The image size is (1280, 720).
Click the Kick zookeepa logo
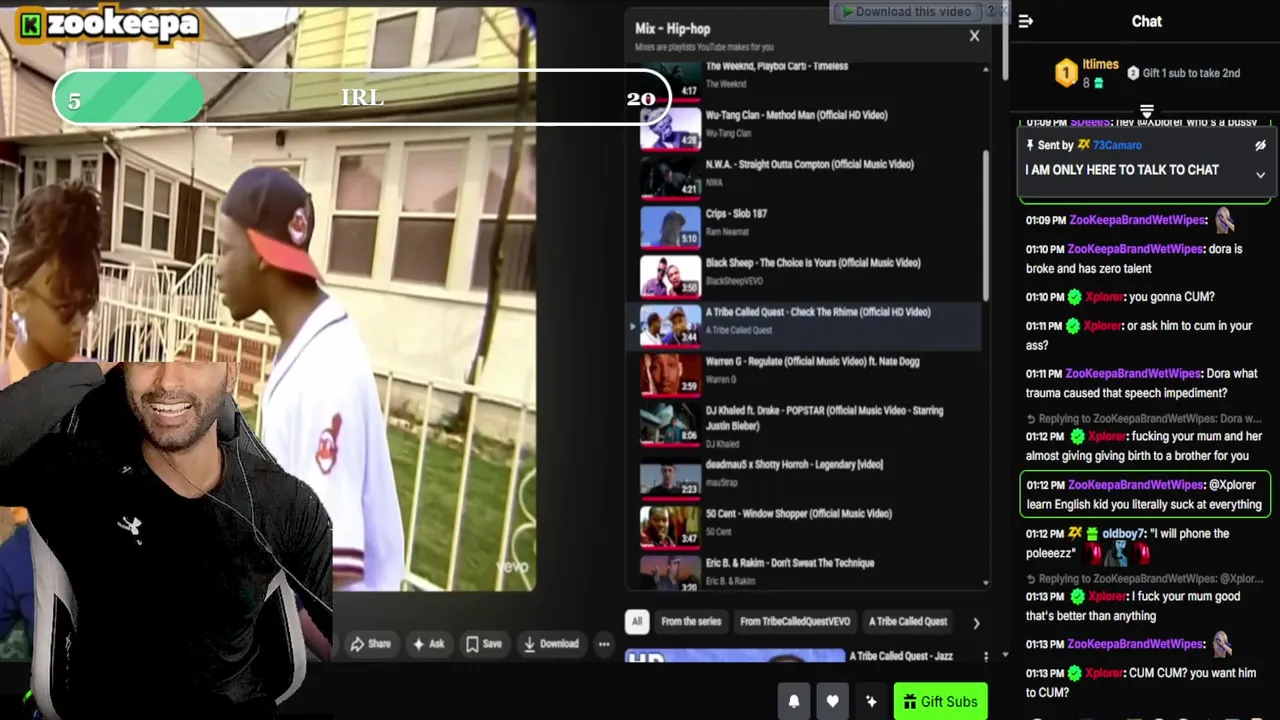point(109,24)
